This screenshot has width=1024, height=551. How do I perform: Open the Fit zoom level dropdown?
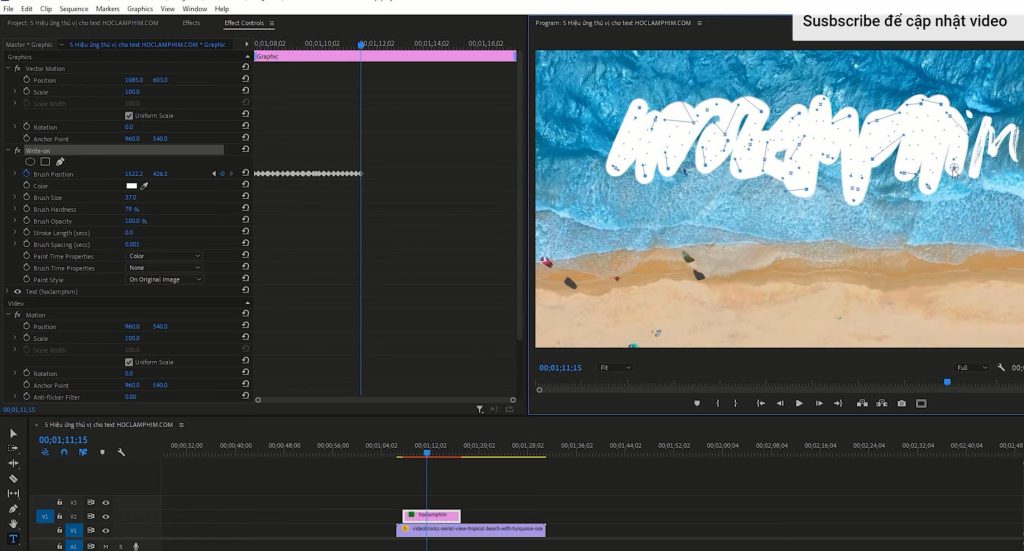(615, 368)
